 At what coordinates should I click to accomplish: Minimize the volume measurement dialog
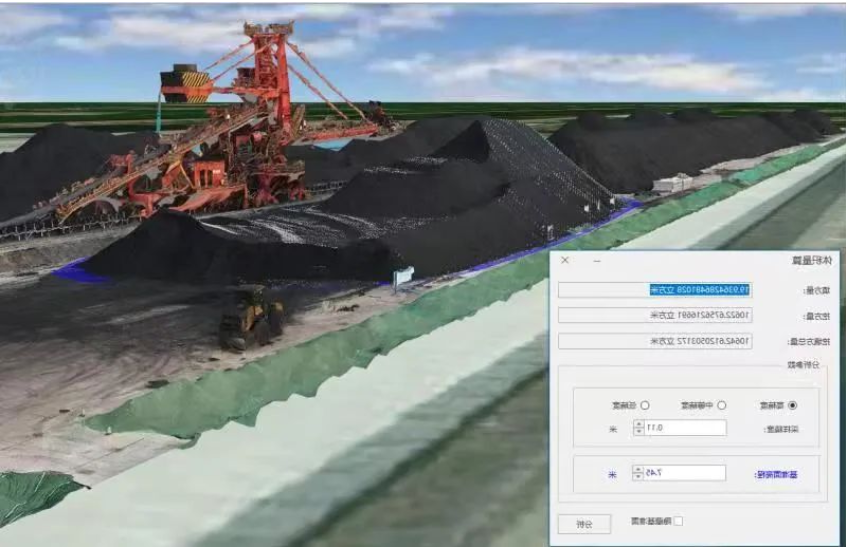click(597, 260)
